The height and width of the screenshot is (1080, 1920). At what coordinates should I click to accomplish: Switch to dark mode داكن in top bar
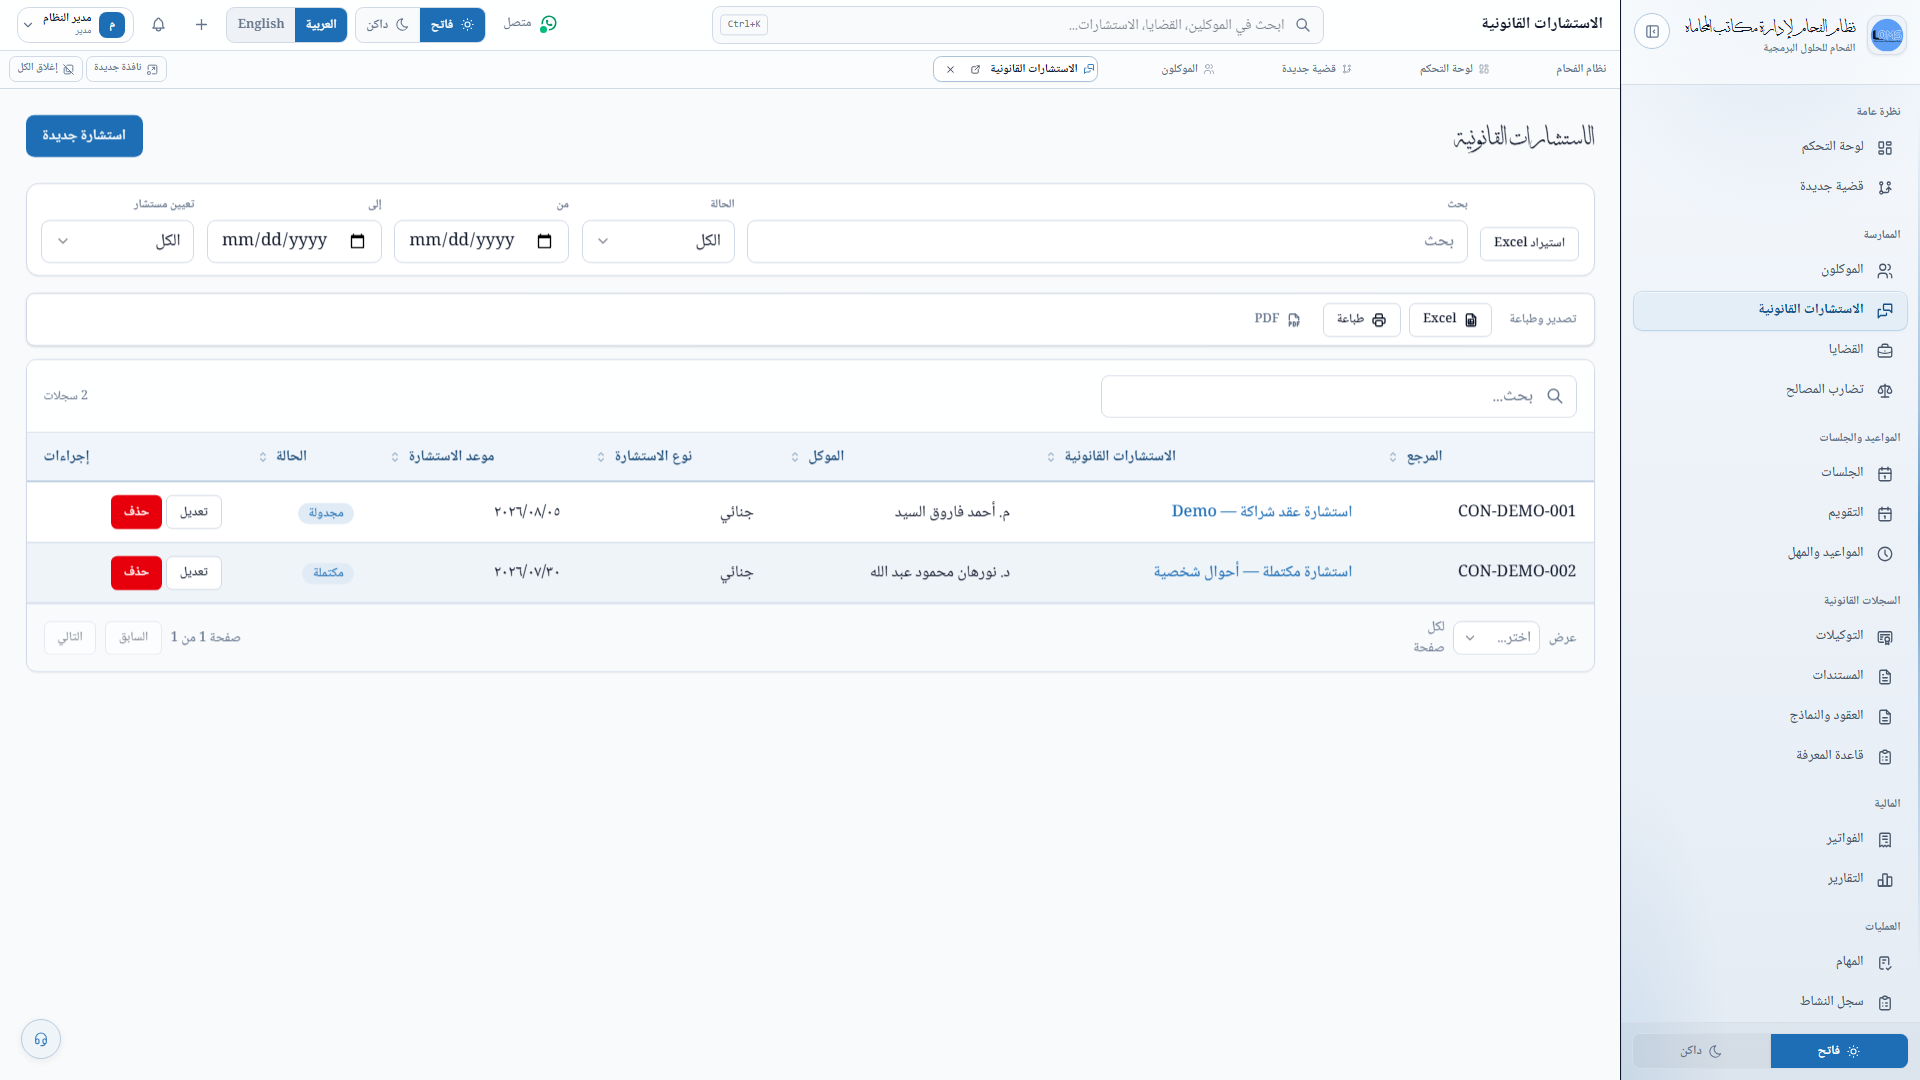coord(388,25)
